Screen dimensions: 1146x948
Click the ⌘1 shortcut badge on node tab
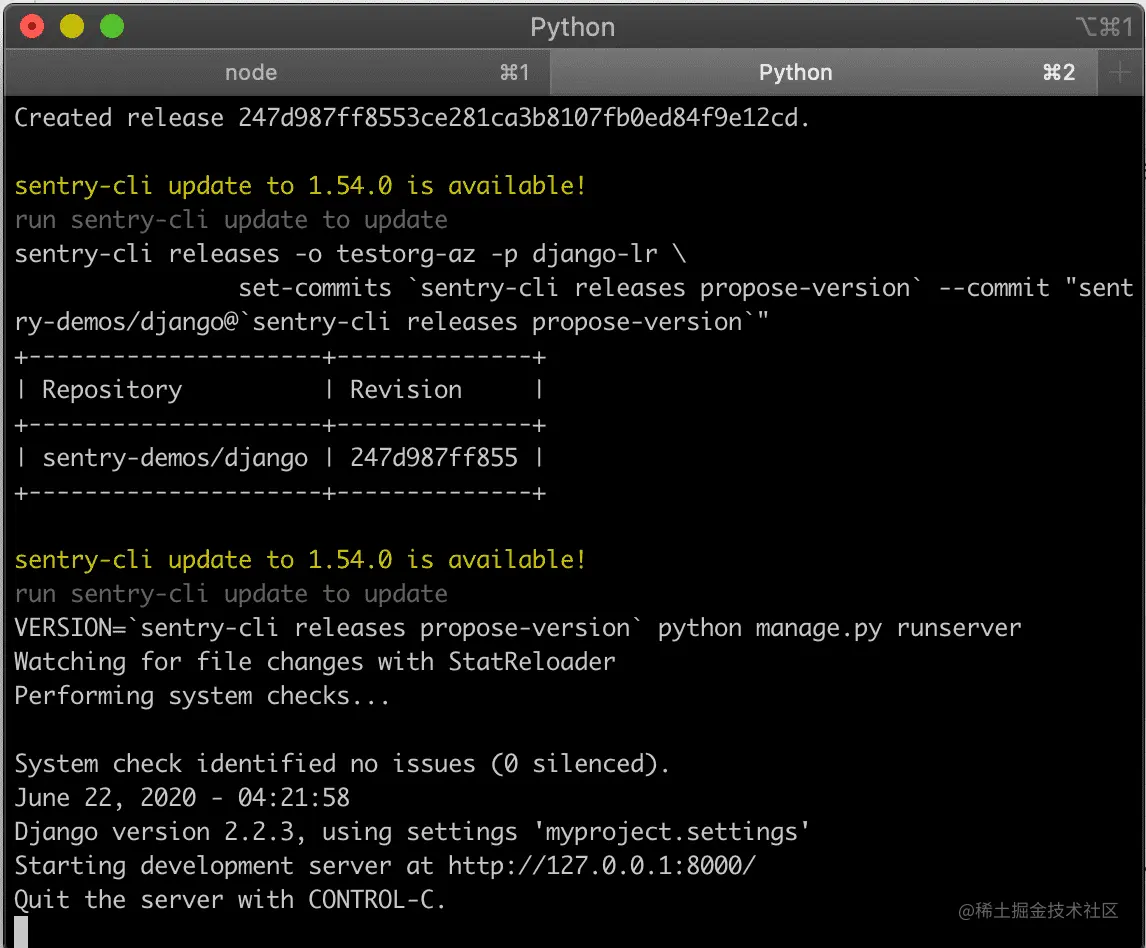pyautogui.click(x=513, y=72)
